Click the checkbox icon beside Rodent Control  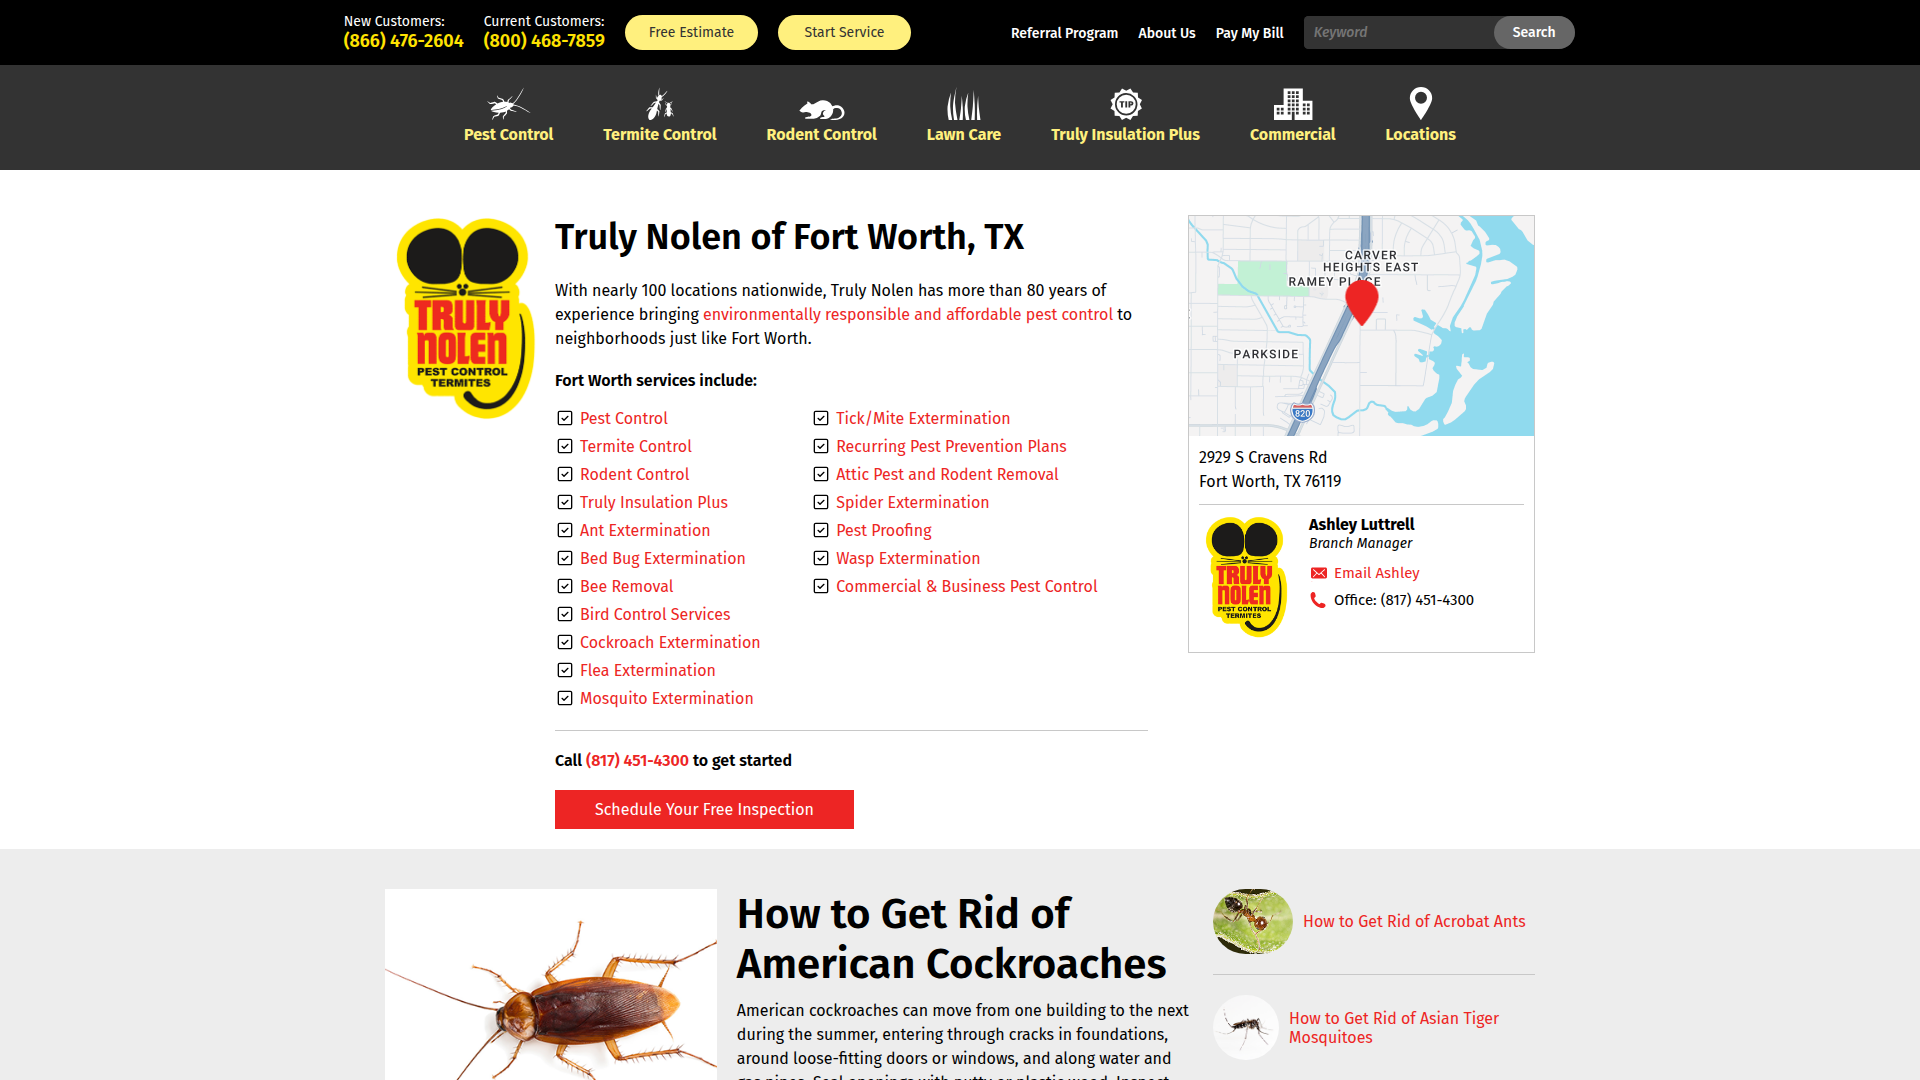pos(565,474)
